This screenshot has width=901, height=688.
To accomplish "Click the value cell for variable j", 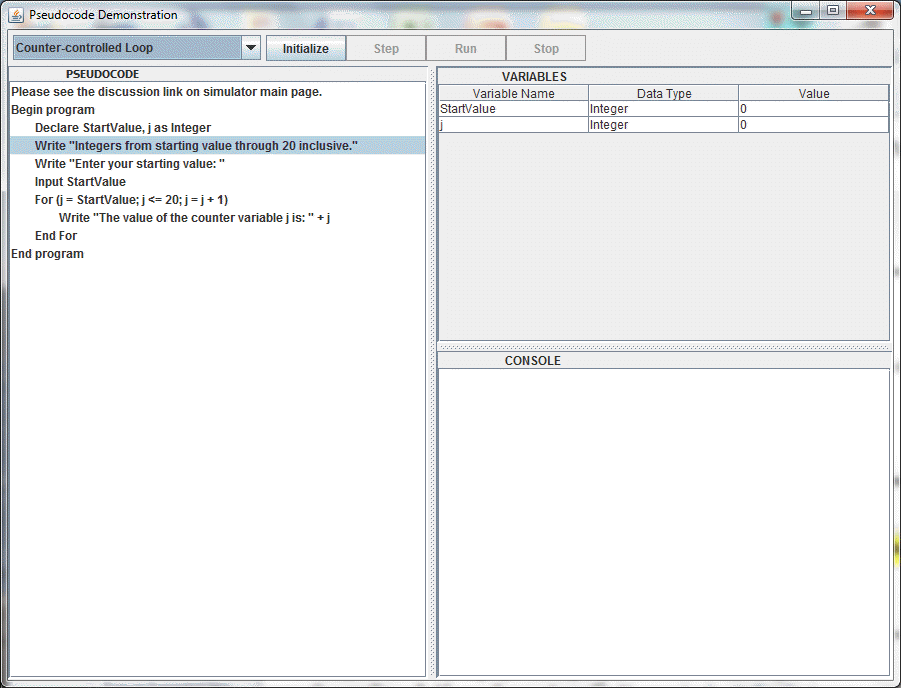I will click(813, 125).
